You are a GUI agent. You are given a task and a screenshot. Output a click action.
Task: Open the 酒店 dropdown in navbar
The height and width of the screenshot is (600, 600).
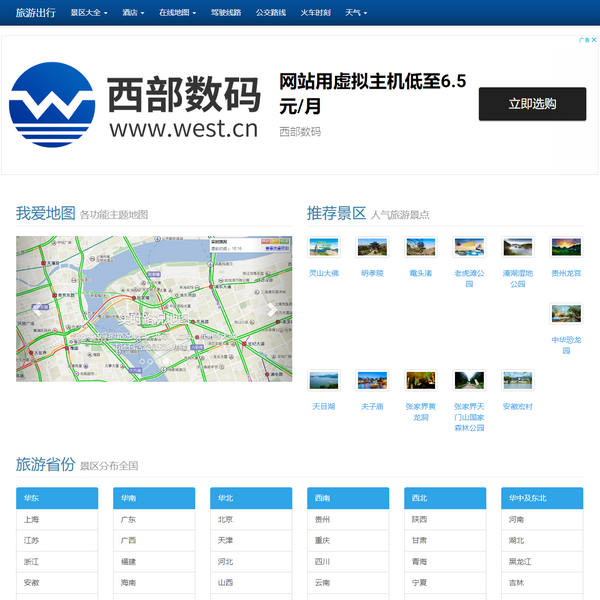pyautogui.click(x=133, y=13)
